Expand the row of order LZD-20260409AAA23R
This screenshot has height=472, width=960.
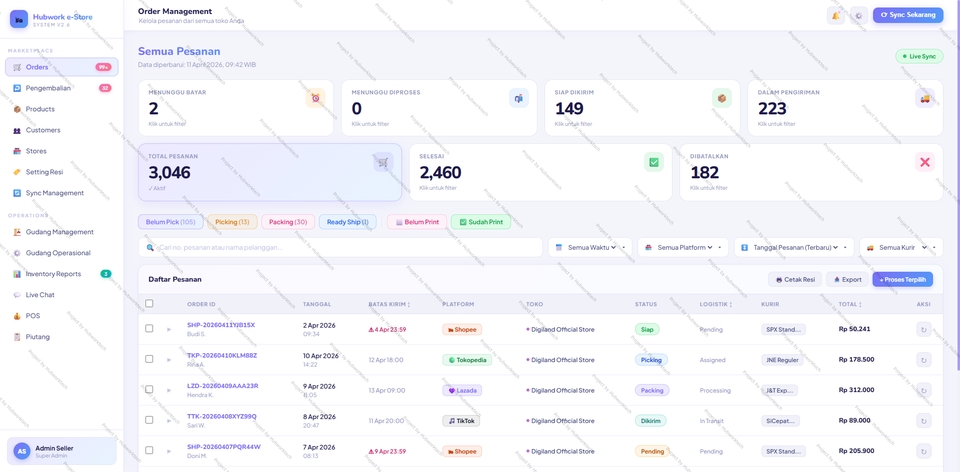pyautogui.click(x=169, y=390)
